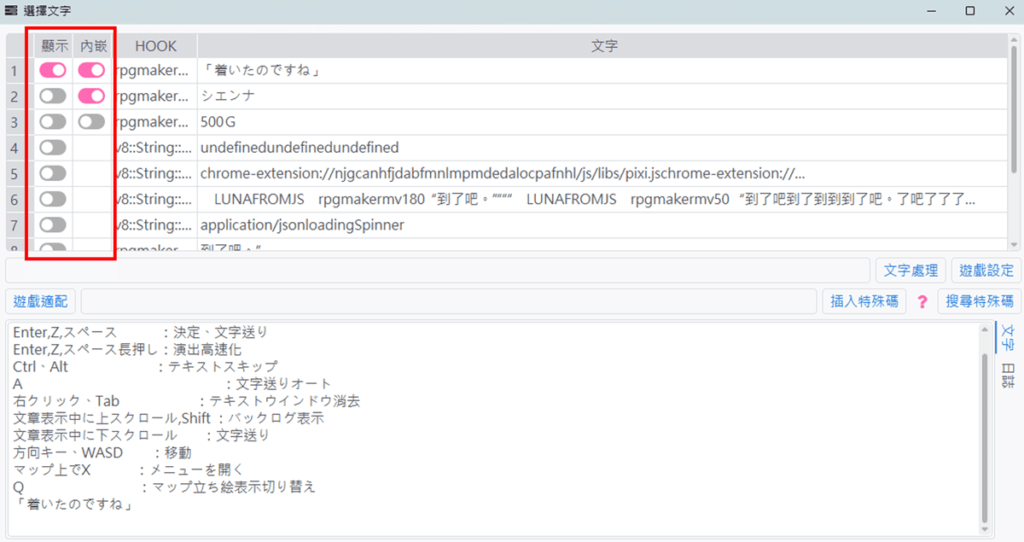This screenshot has height=542, width=1024.
Task: Enable 顯示 switch for application/jsonloadingSpinner row
Action: (52, 225)
